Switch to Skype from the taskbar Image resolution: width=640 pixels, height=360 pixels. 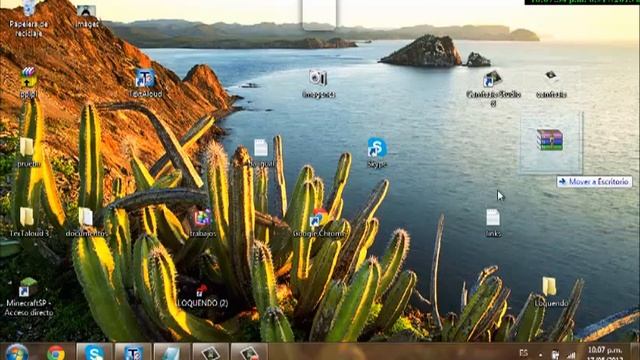coord(94,352)
